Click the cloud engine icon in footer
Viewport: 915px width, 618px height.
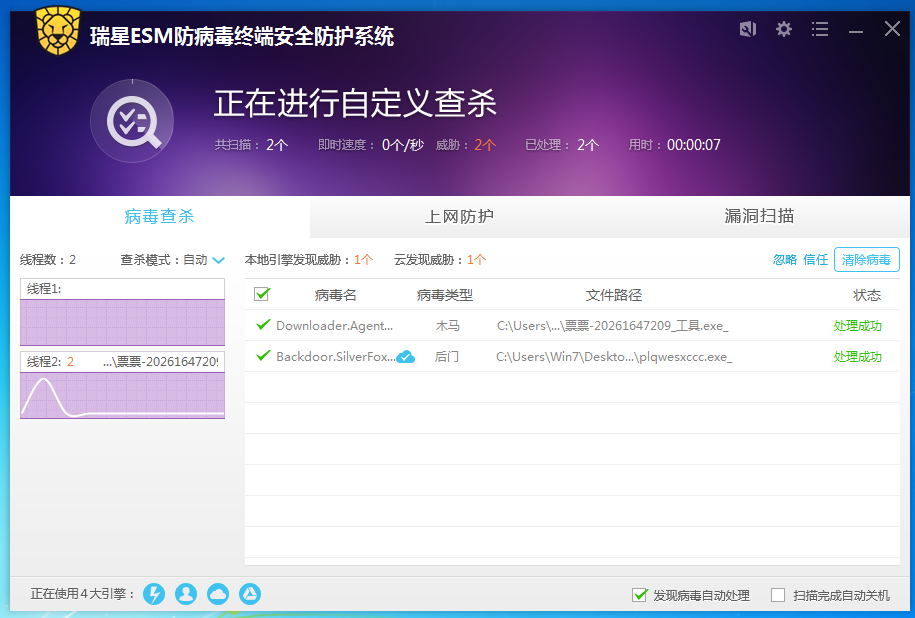pos(218,594)
